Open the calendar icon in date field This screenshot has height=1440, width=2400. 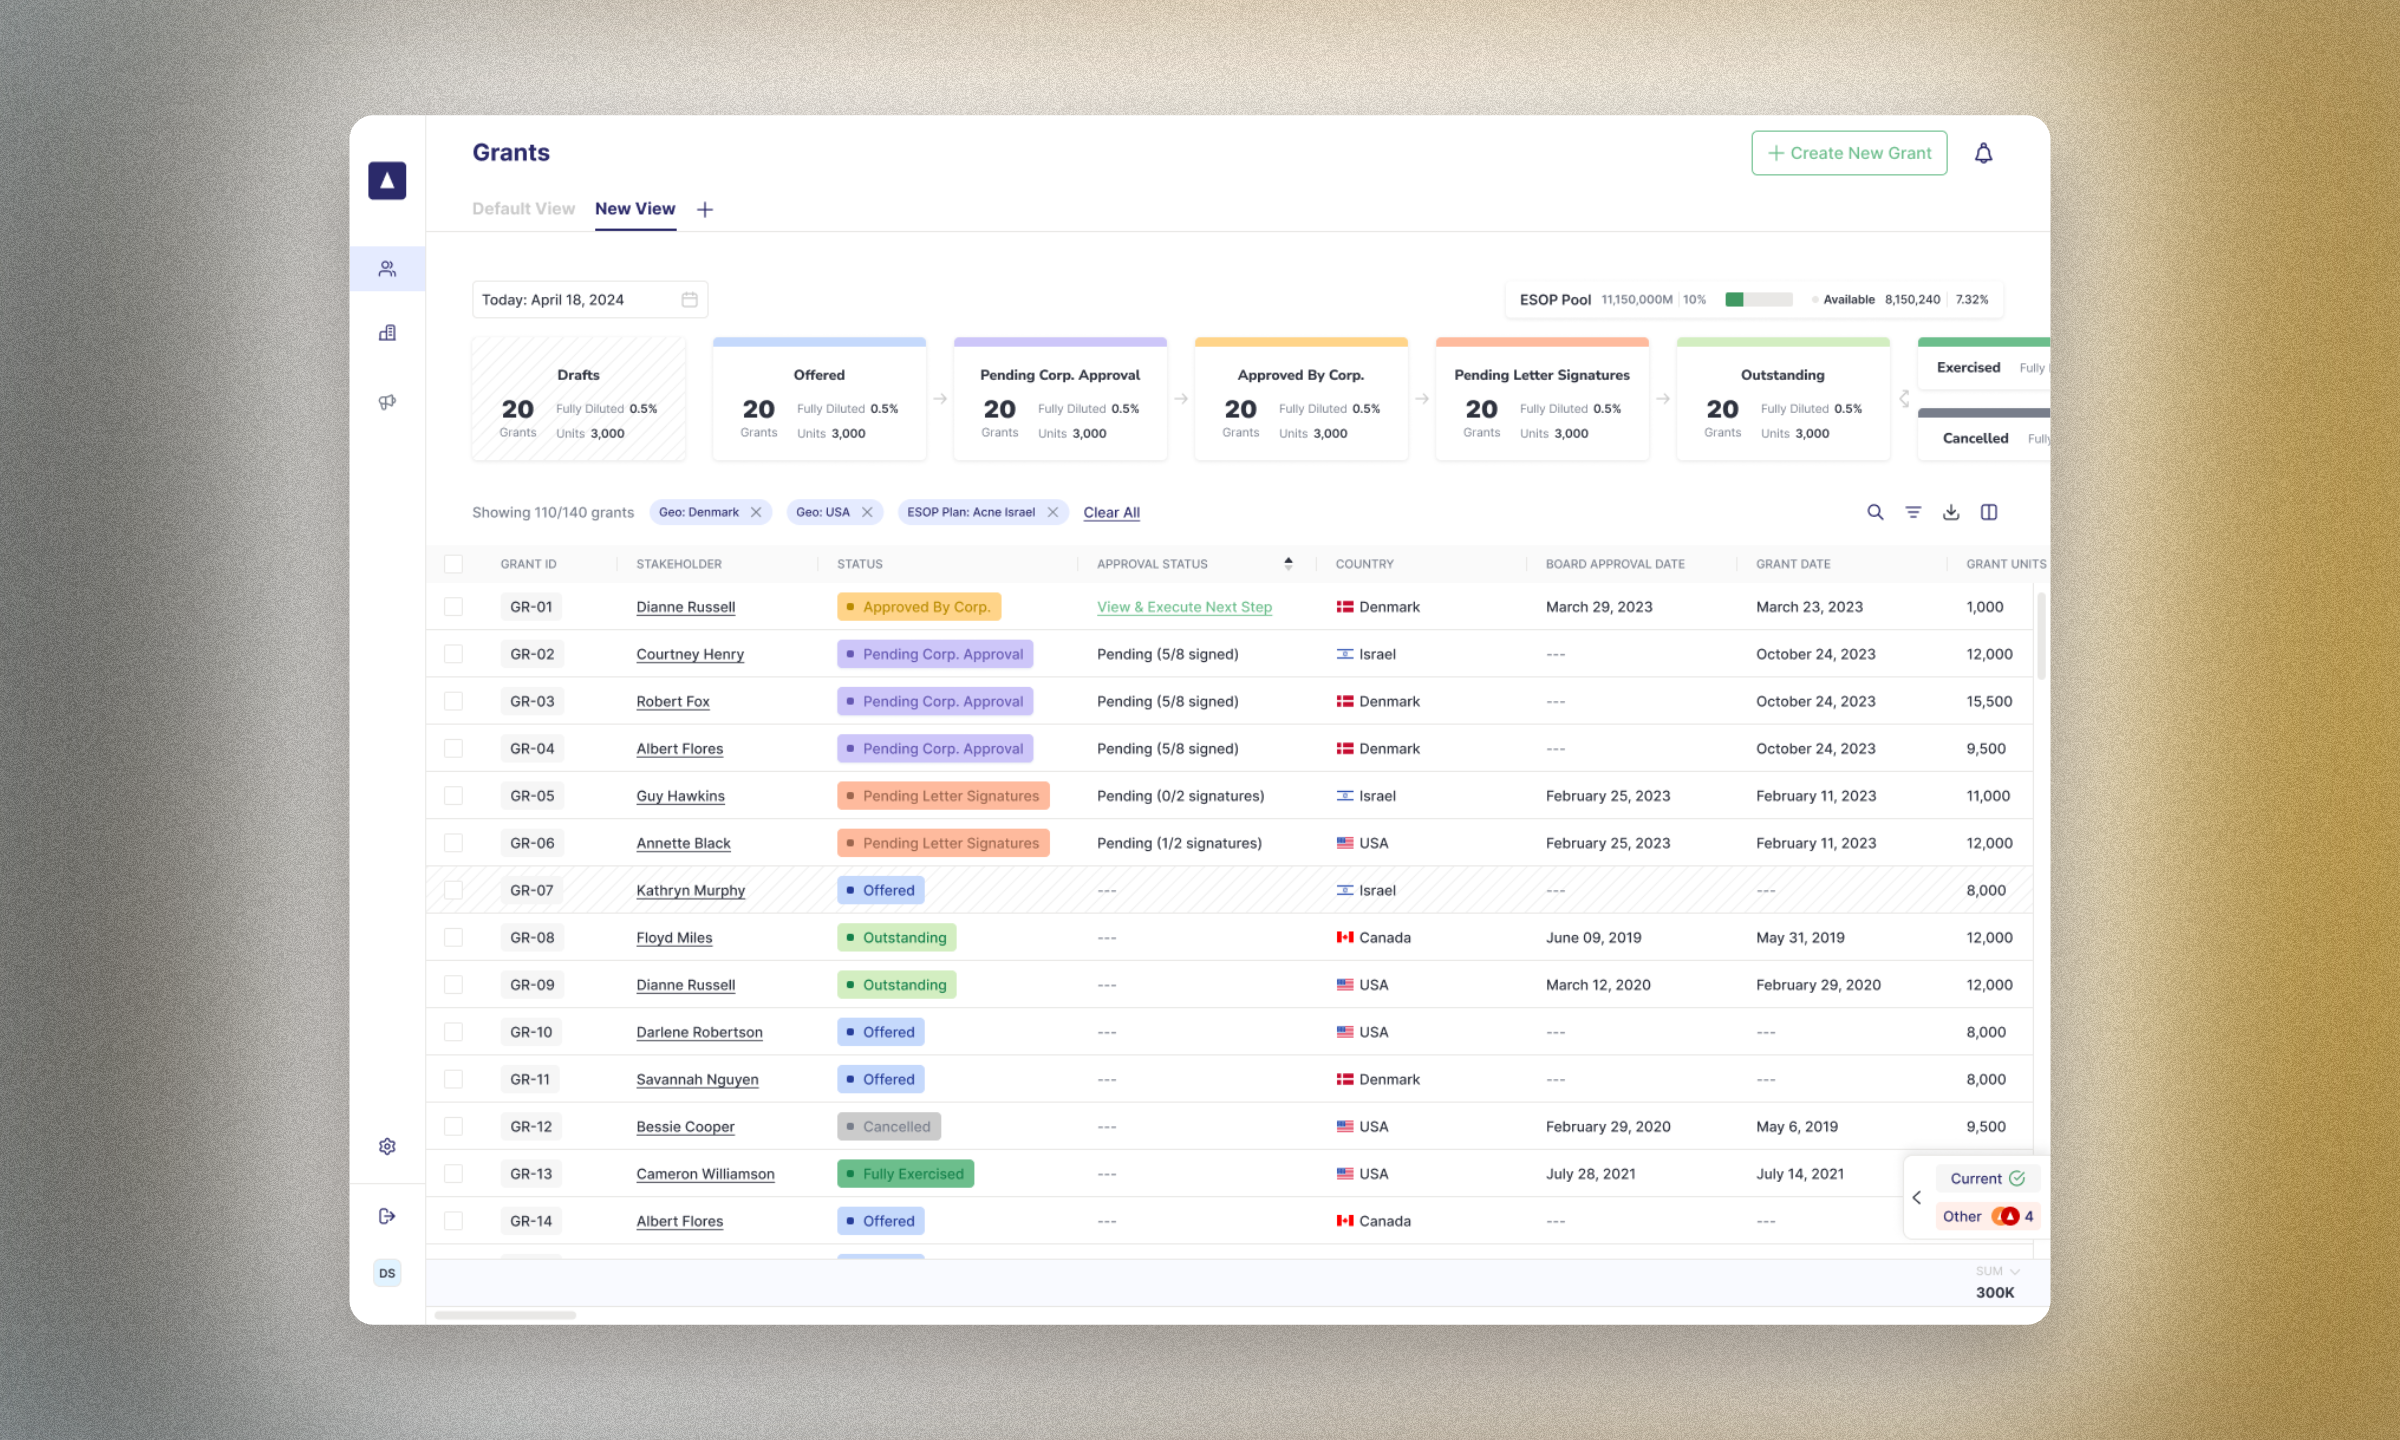689,300
